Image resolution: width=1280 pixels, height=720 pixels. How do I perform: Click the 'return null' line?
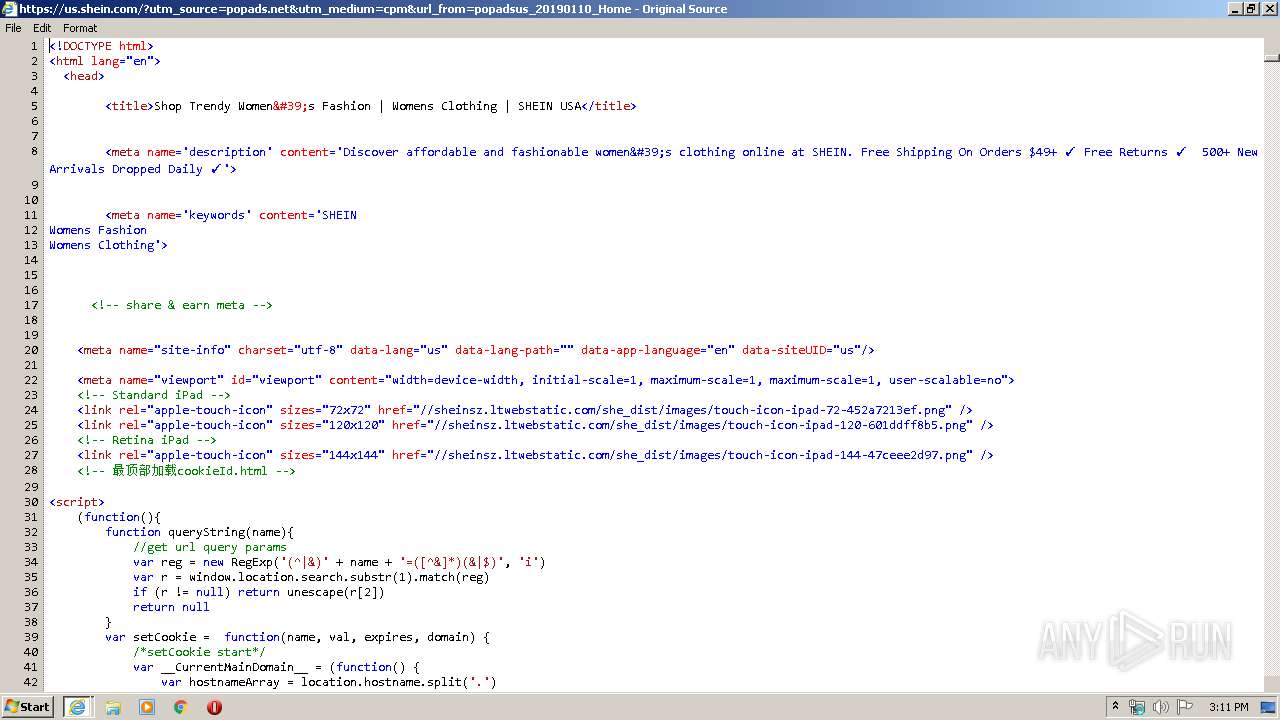click(x=171, y=607)
